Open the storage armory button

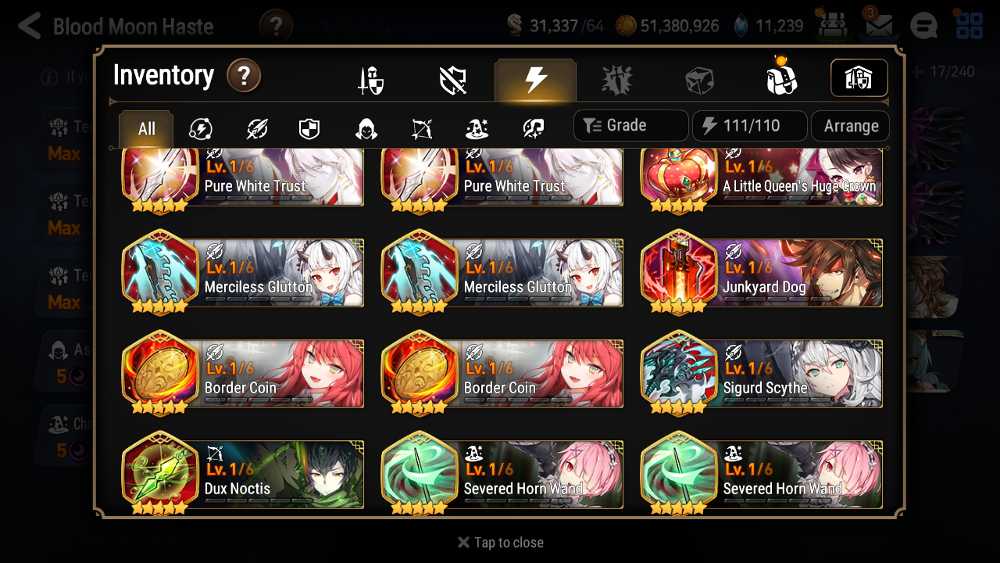pyautogui.click(x=858, y=78)
